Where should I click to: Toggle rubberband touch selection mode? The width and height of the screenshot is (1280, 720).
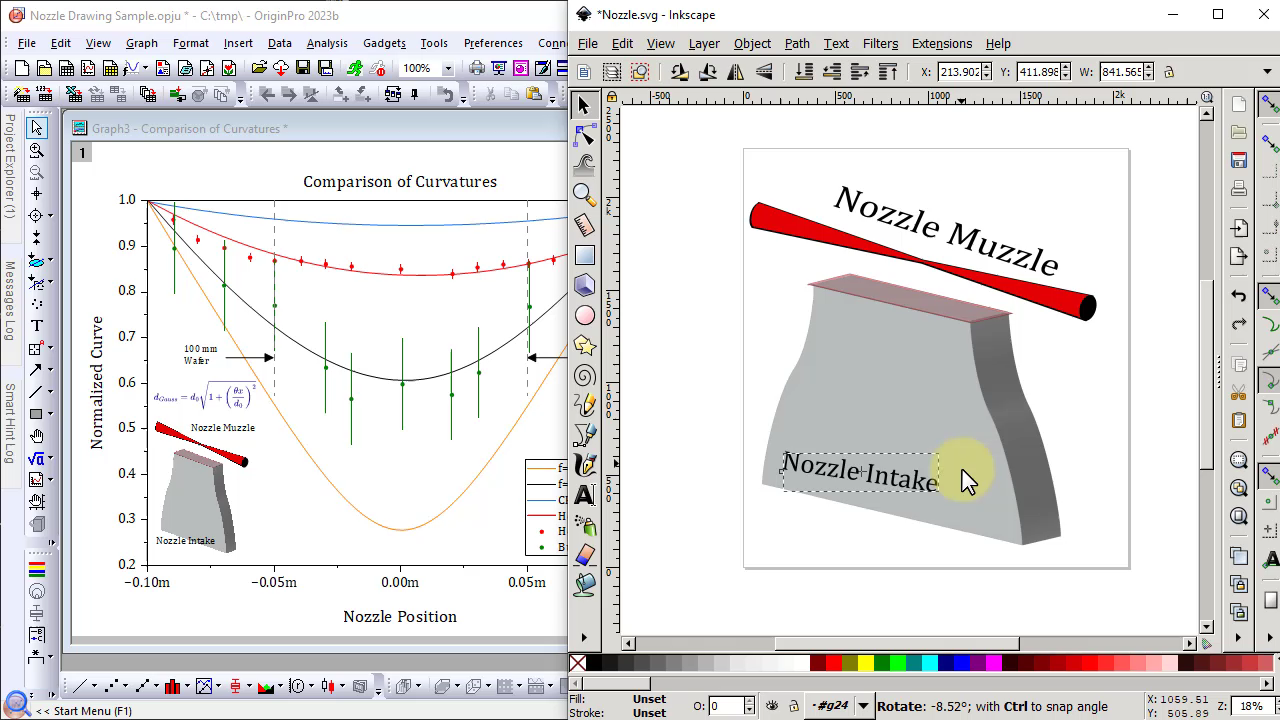pos(640,72)
